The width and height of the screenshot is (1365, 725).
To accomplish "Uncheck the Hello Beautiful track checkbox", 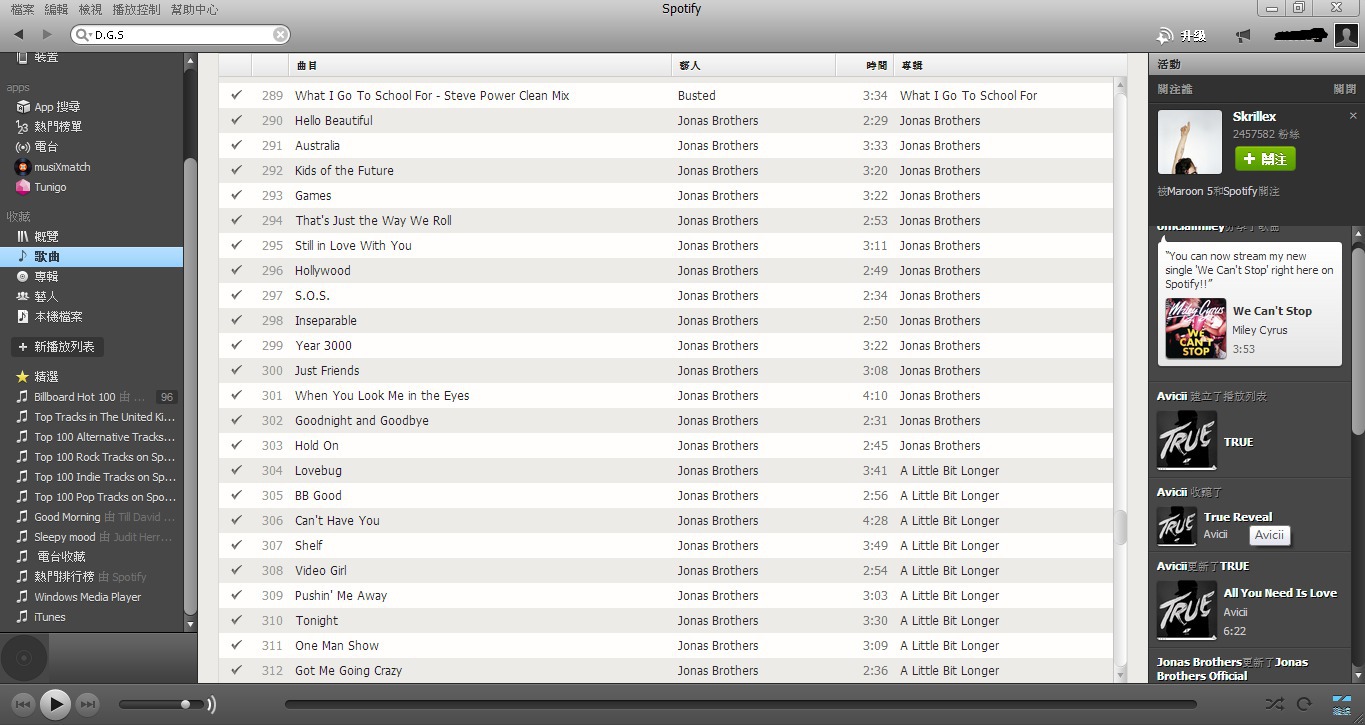I will coord(237,120).
